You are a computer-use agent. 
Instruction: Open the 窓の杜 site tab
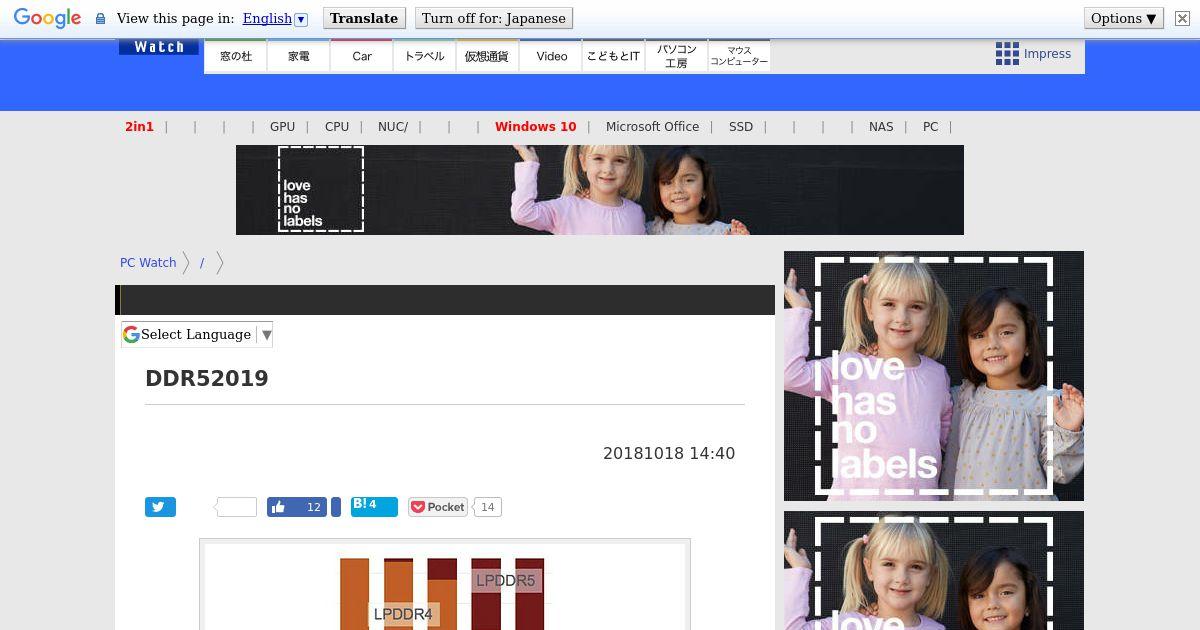pos(236,56)
